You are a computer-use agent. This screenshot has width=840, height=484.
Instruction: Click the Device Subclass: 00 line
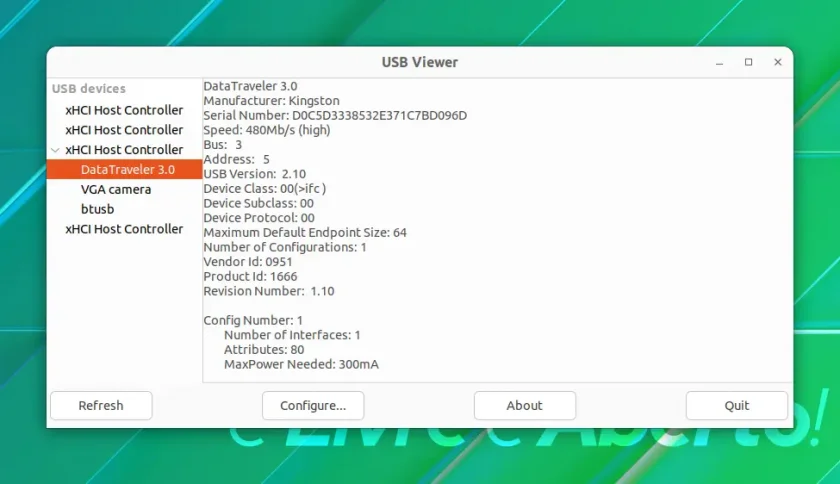[258, 203]
